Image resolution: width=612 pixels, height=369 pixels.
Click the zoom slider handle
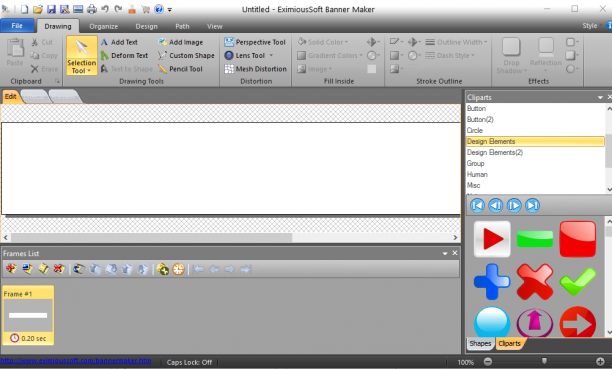click(x=544, y=361)
